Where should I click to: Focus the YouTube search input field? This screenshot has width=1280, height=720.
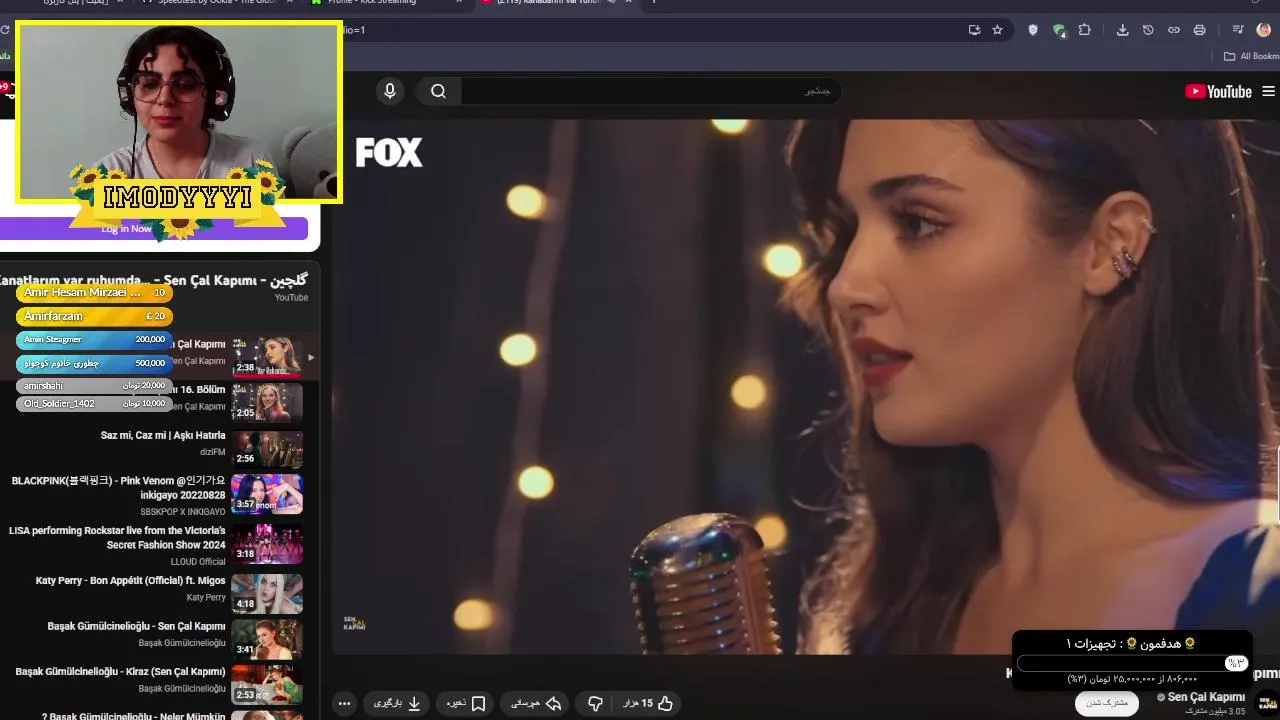pos(650,91)
